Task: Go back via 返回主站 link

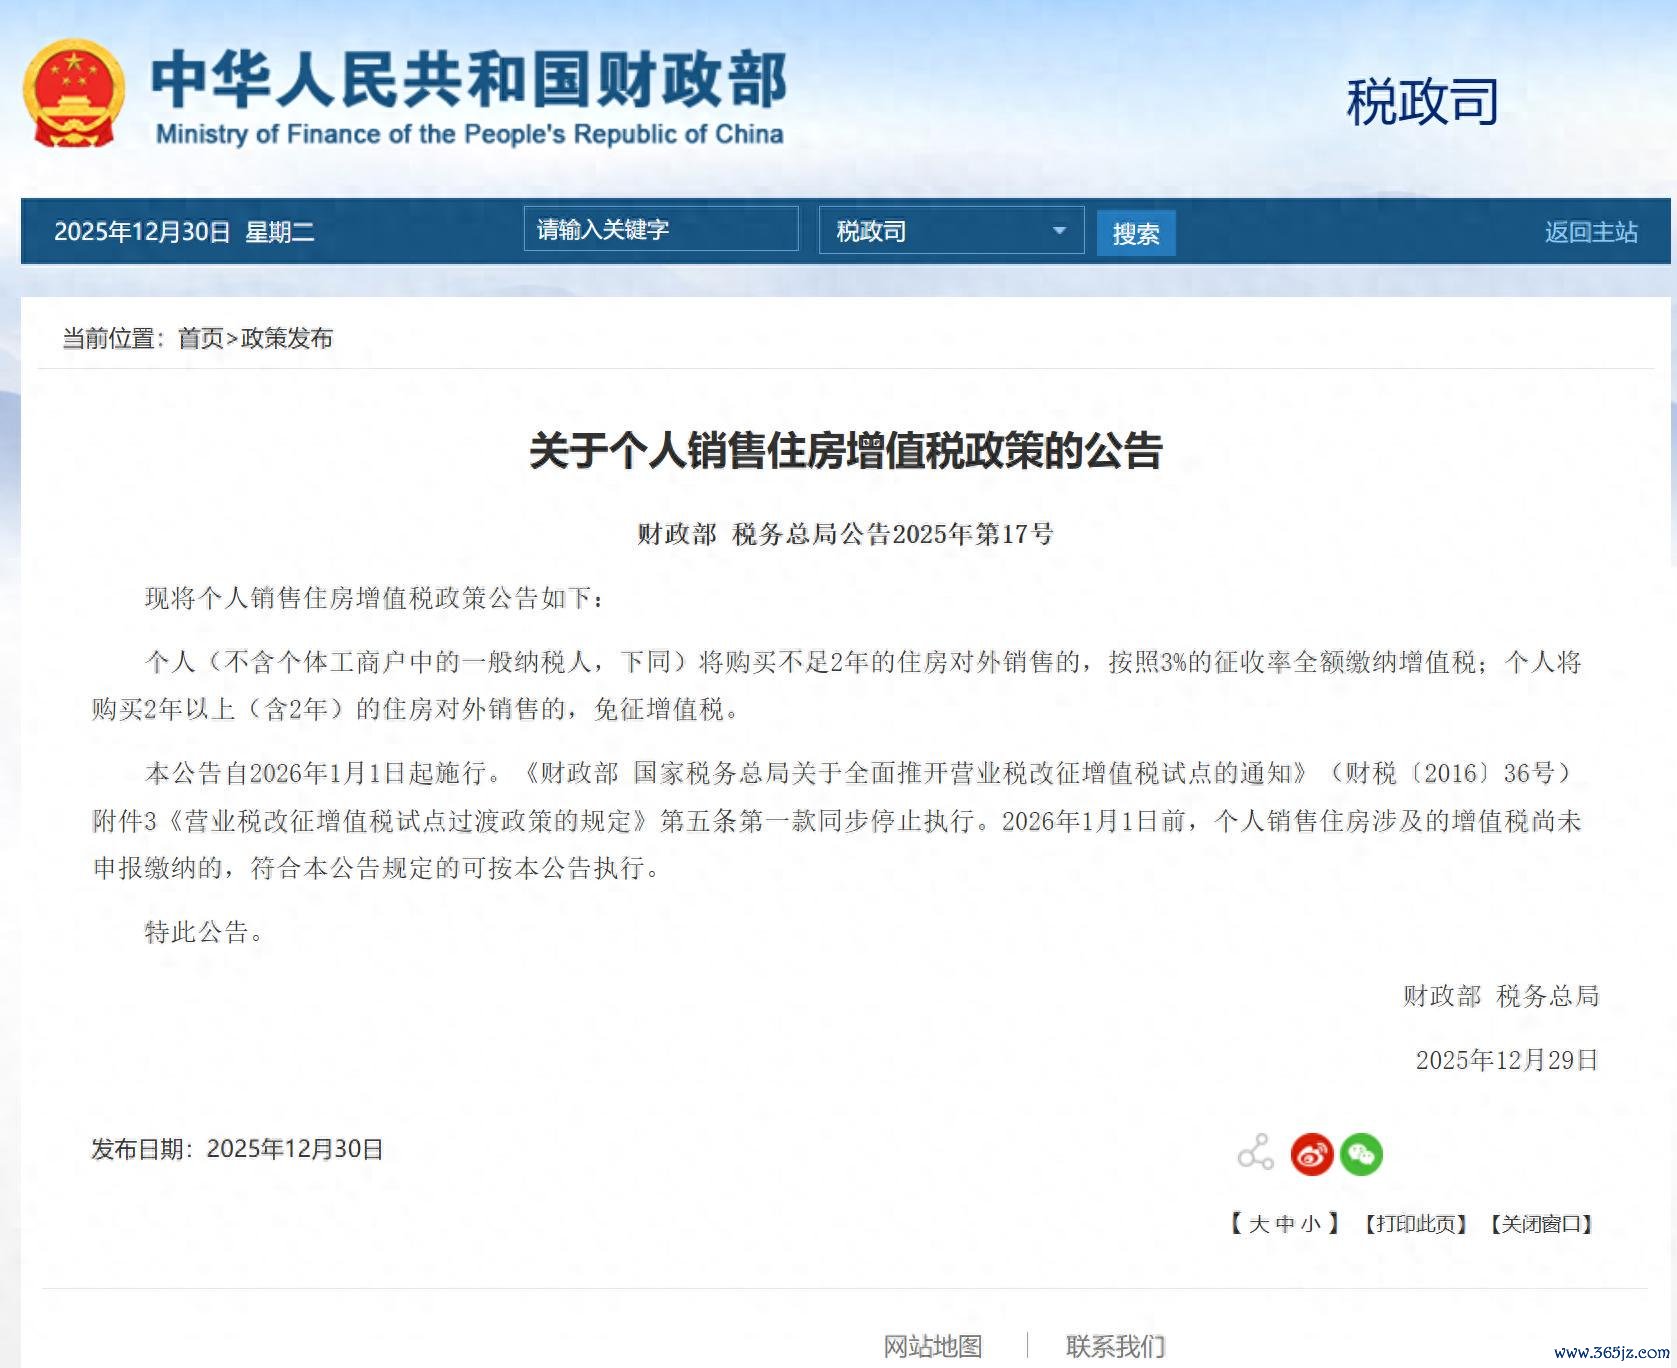Action: pyautogui.click(x=1590, y=232)
